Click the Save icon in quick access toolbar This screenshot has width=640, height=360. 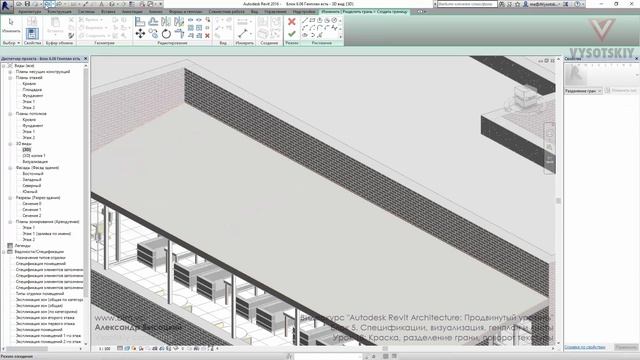pyautogui.click(x=27, y=4)
